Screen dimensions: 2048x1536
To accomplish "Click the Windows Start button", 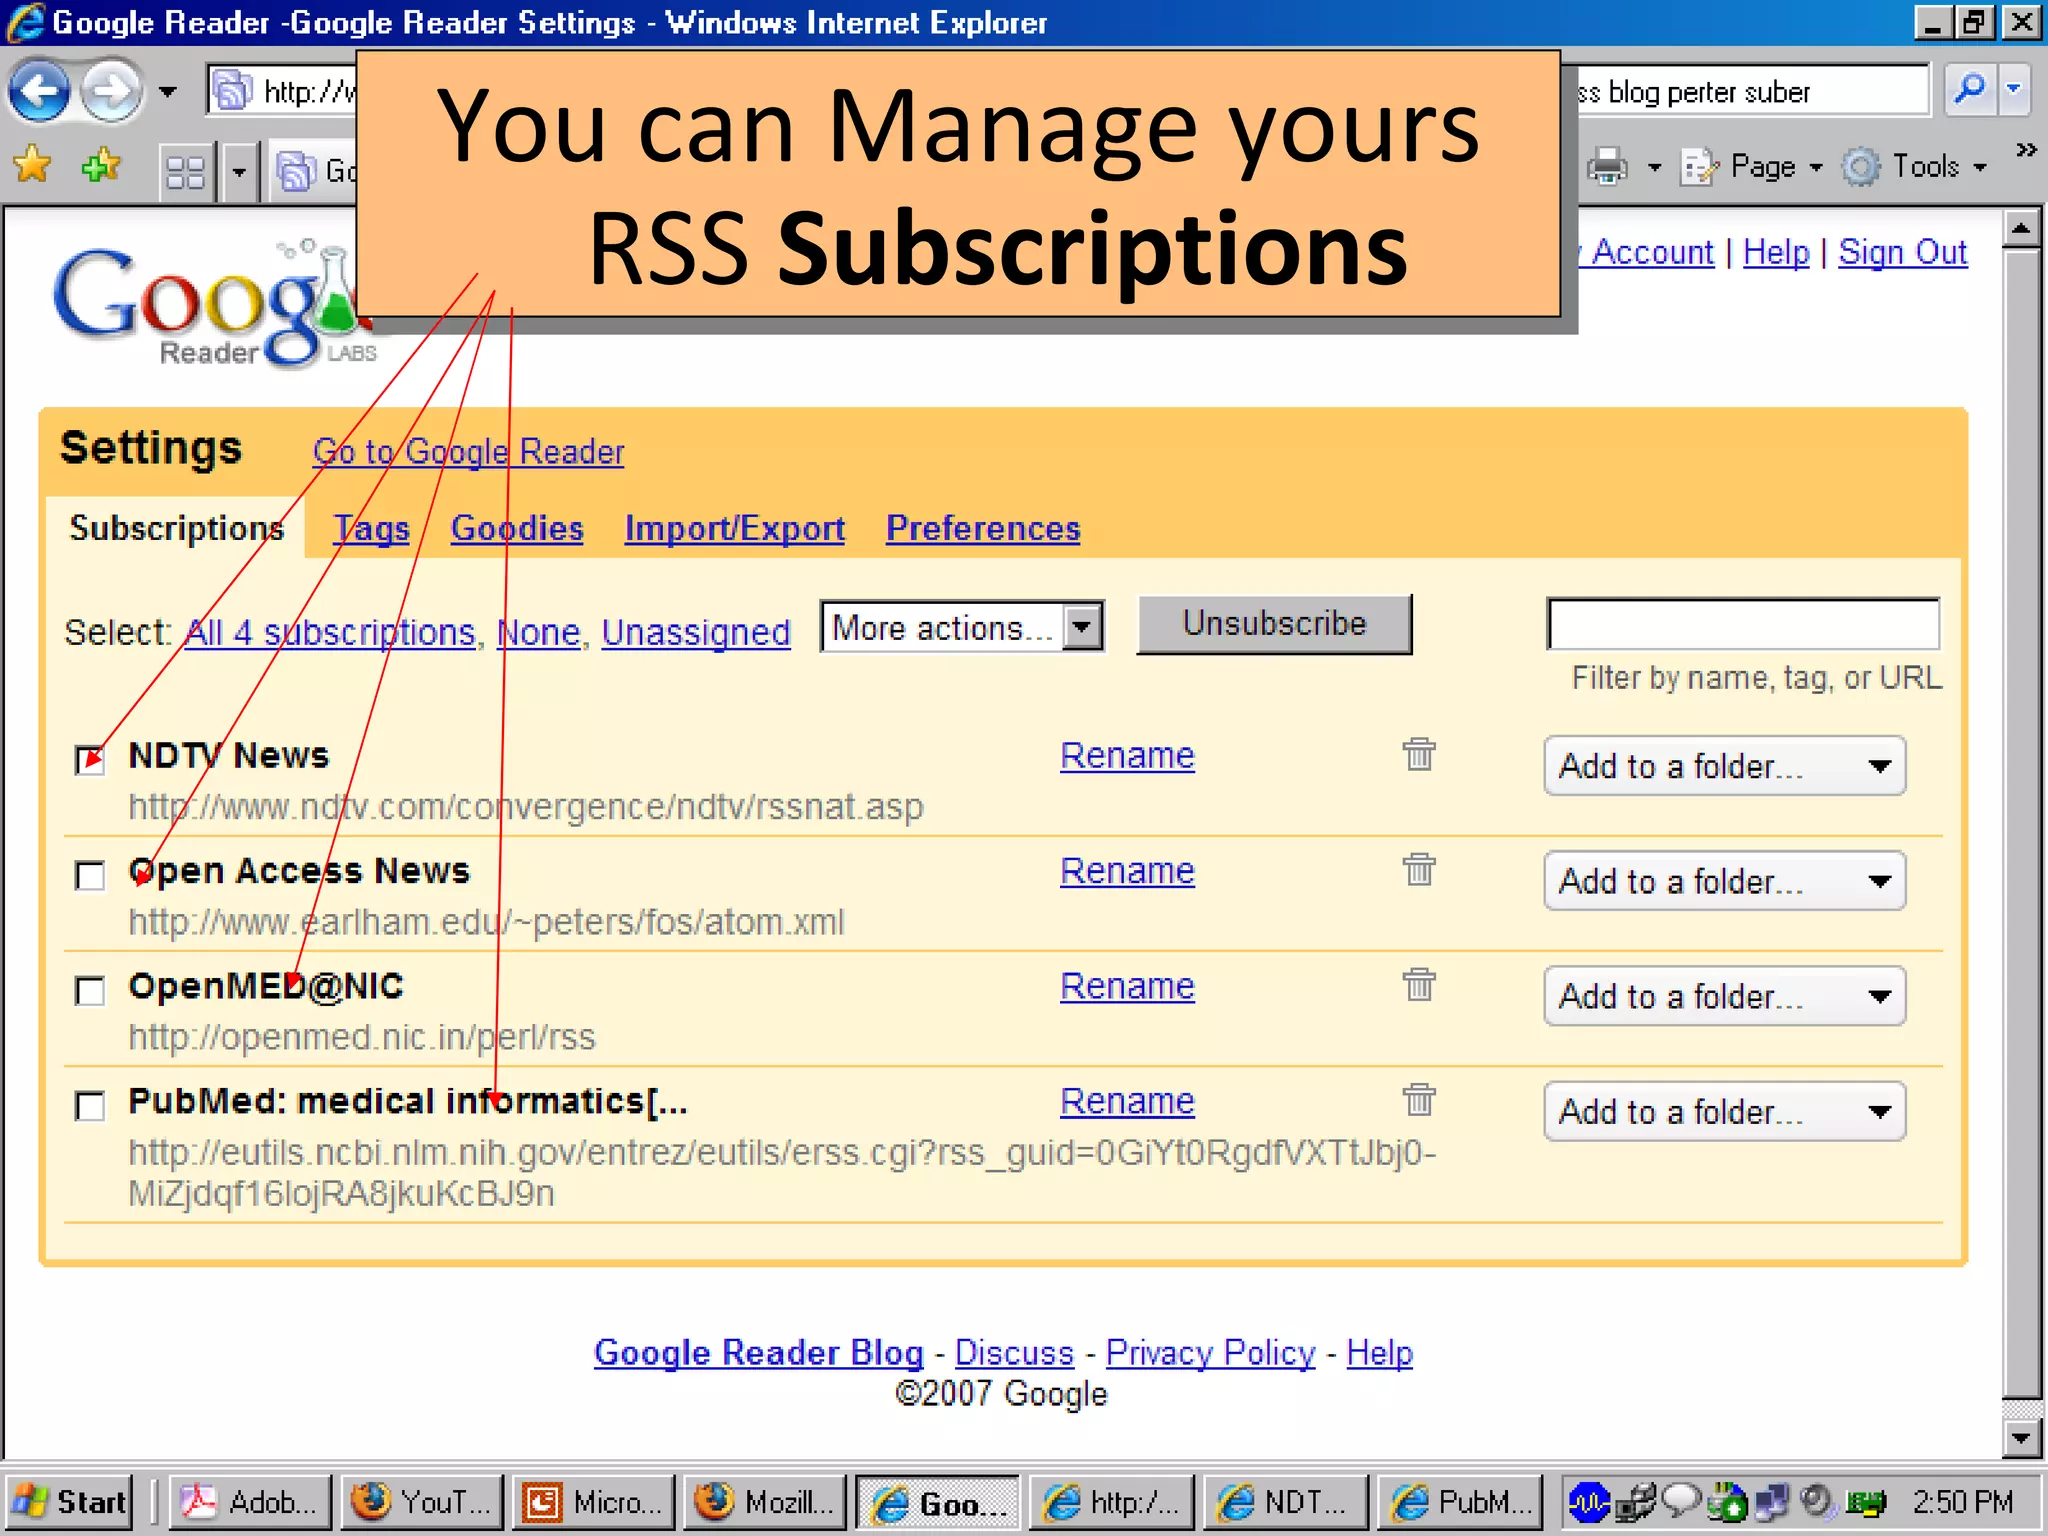I will pos(68,1502).
